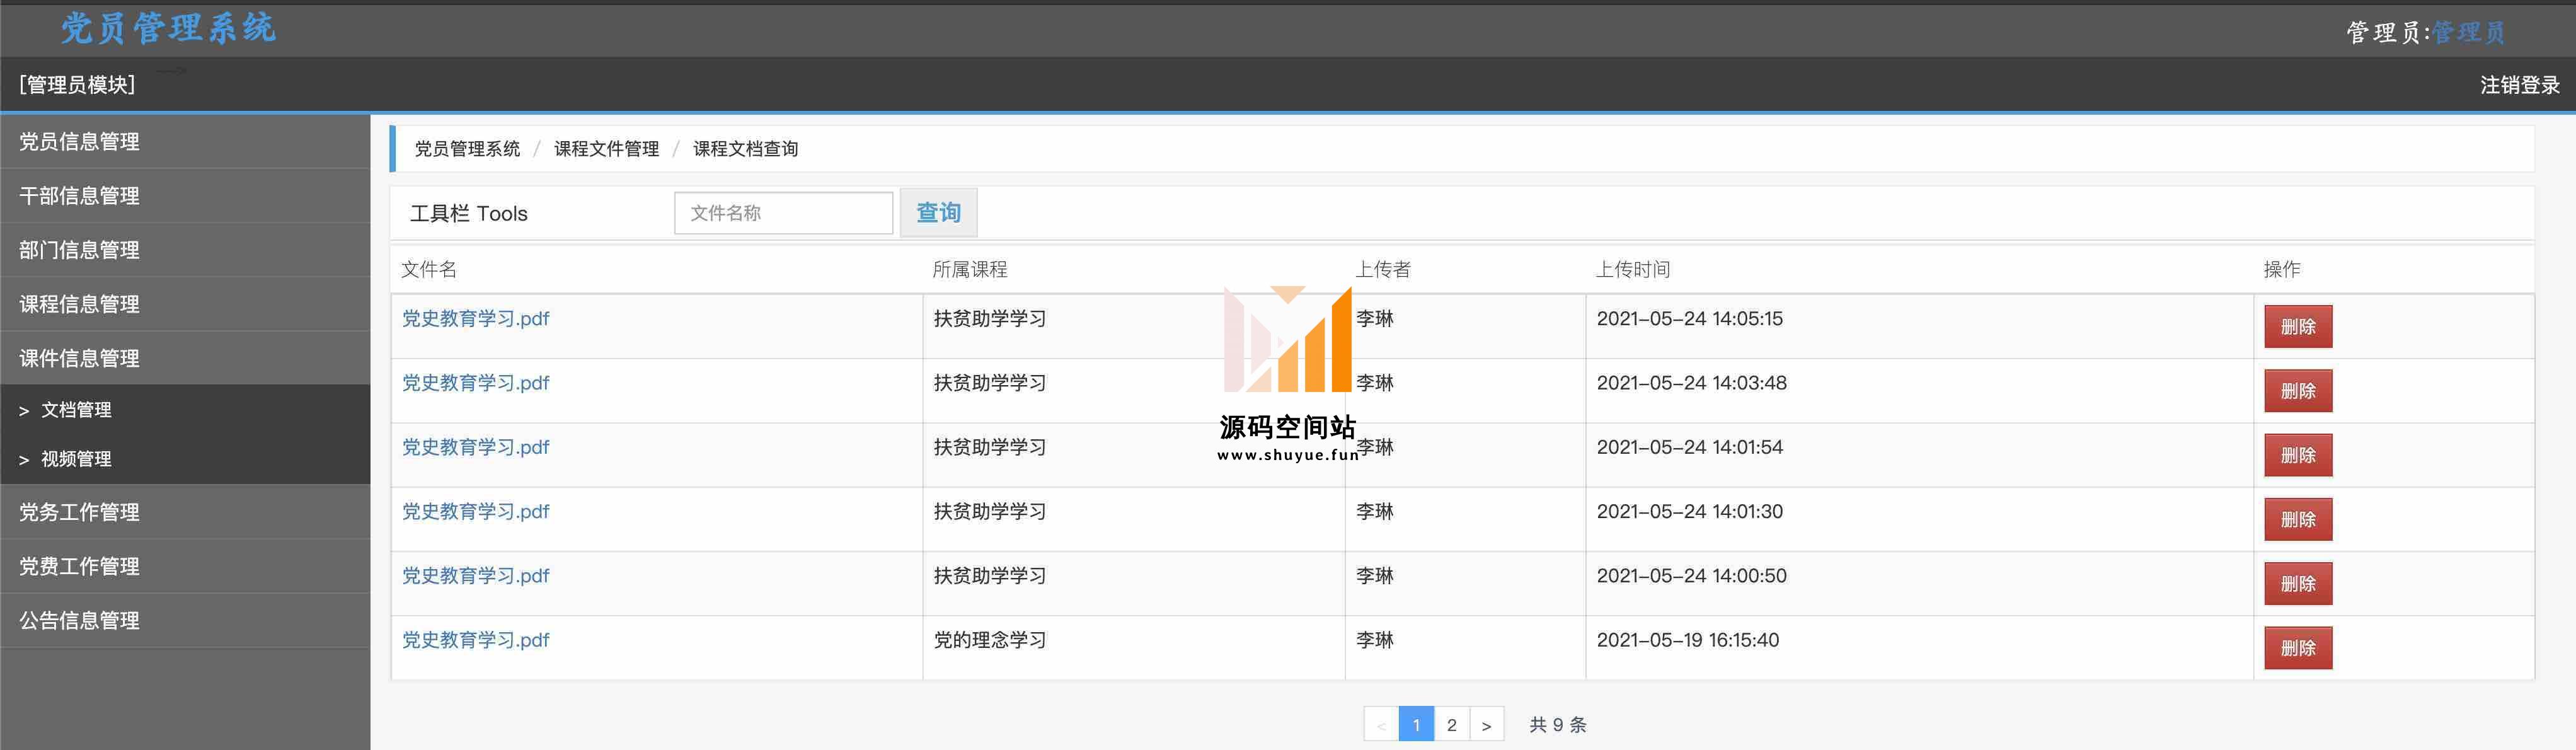Open 党史教育学习.pdf uploaded on 2021-05-19
This screenshot has height=750, width=2576.
tap(475, 640)
